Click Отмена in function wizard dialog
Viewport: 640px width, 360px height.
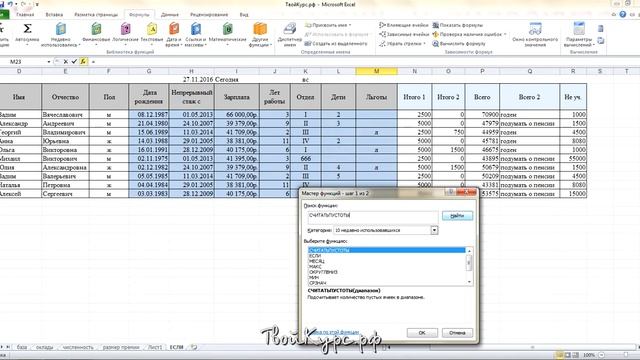(x=457, y=333)
